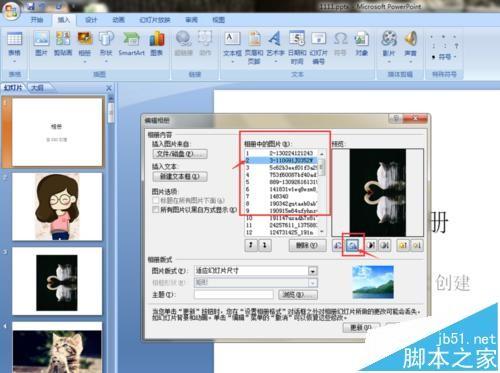Insert a SmartArt graphic
Screen dimensions: 500x373
pos(131,44)
